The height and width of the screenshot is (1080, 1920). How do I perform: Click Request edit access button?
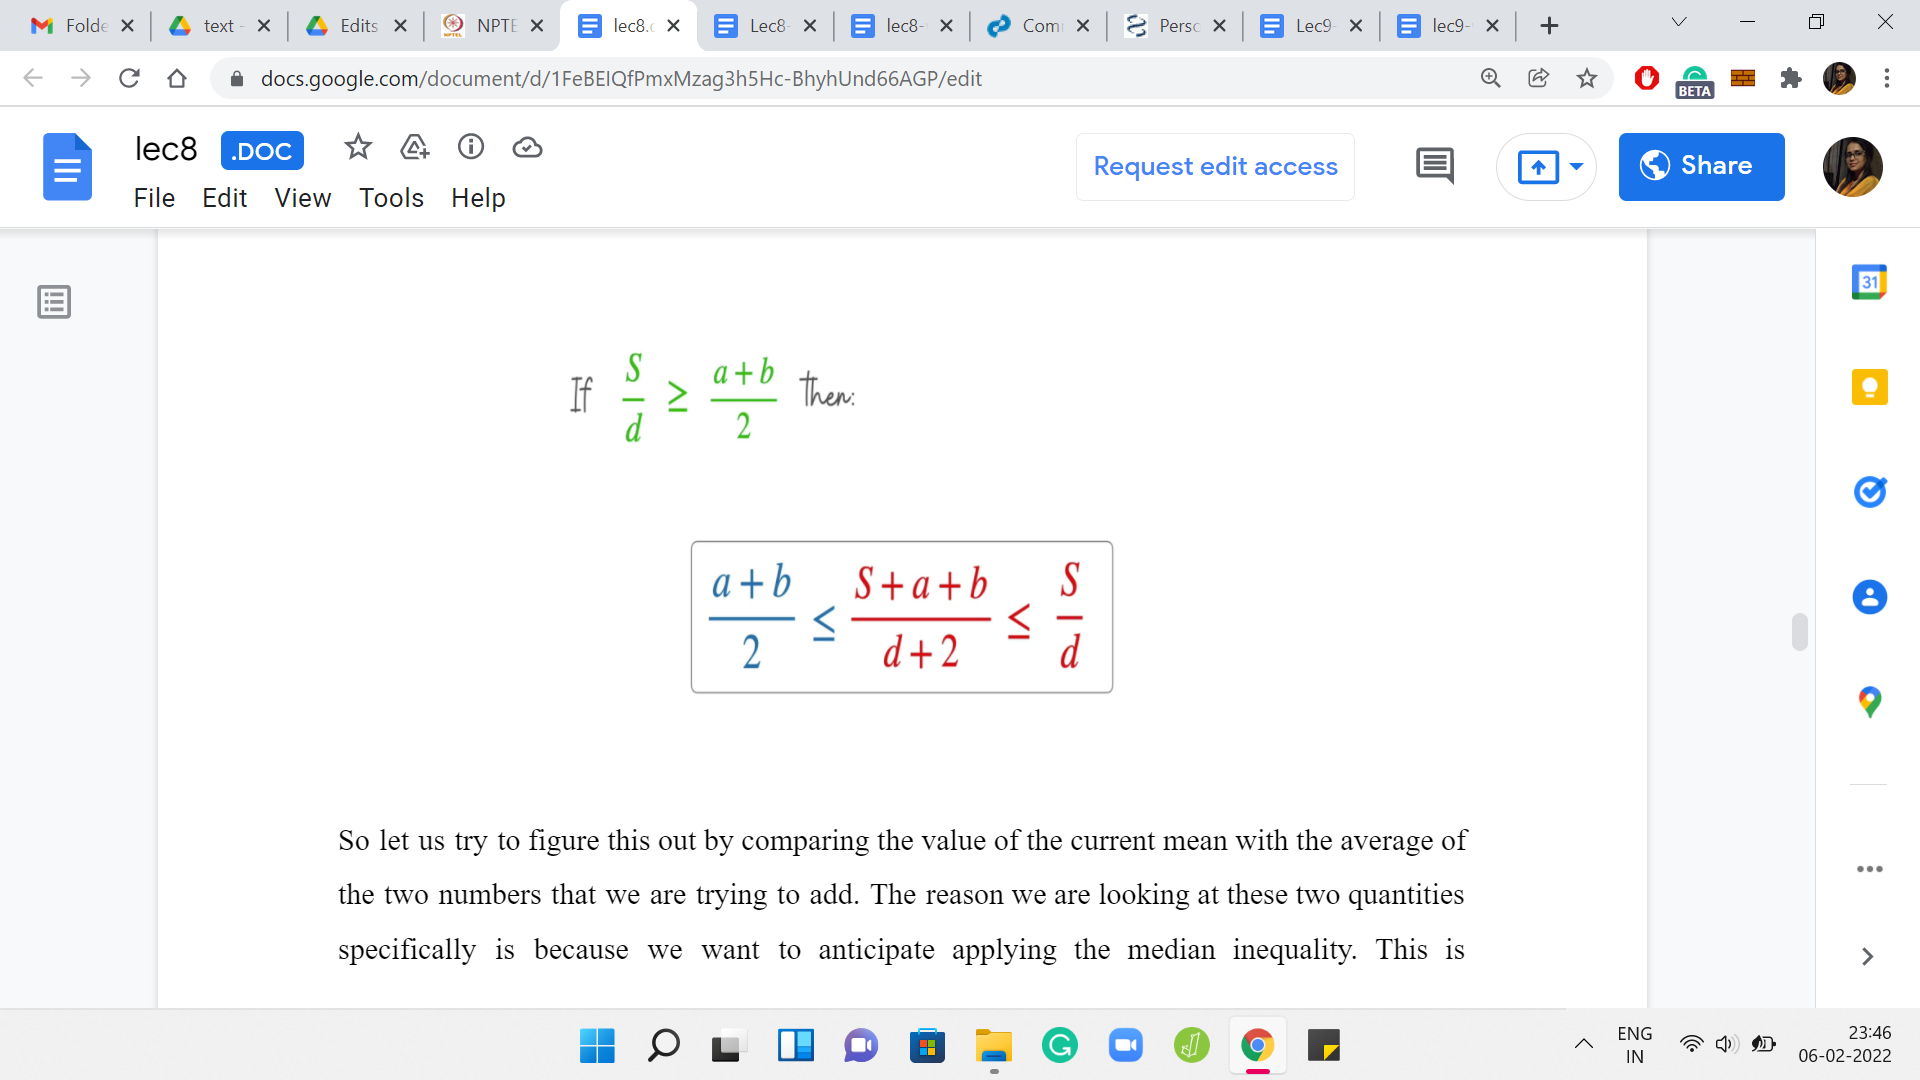pos(1215,166)
